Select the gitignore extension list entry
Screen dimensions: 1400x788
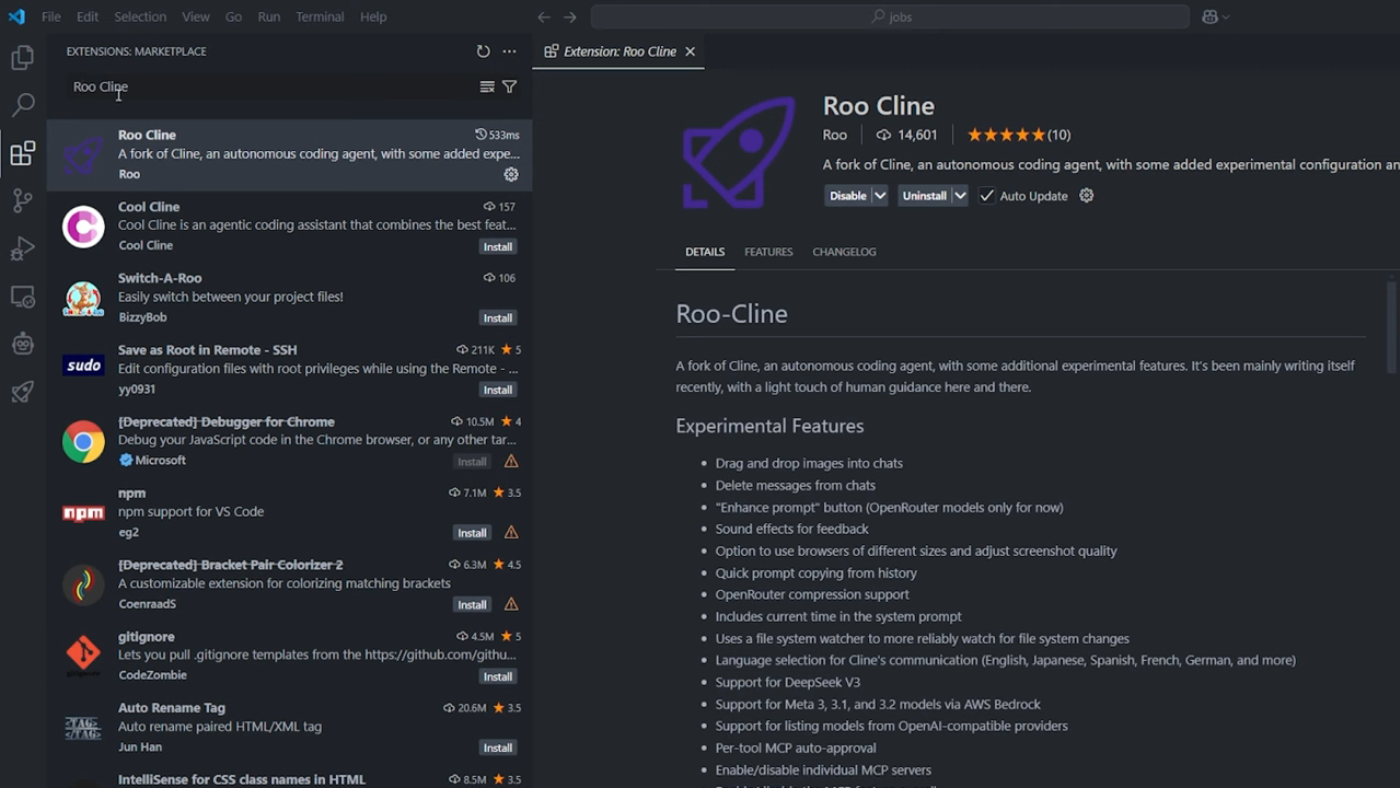[289, 656]
